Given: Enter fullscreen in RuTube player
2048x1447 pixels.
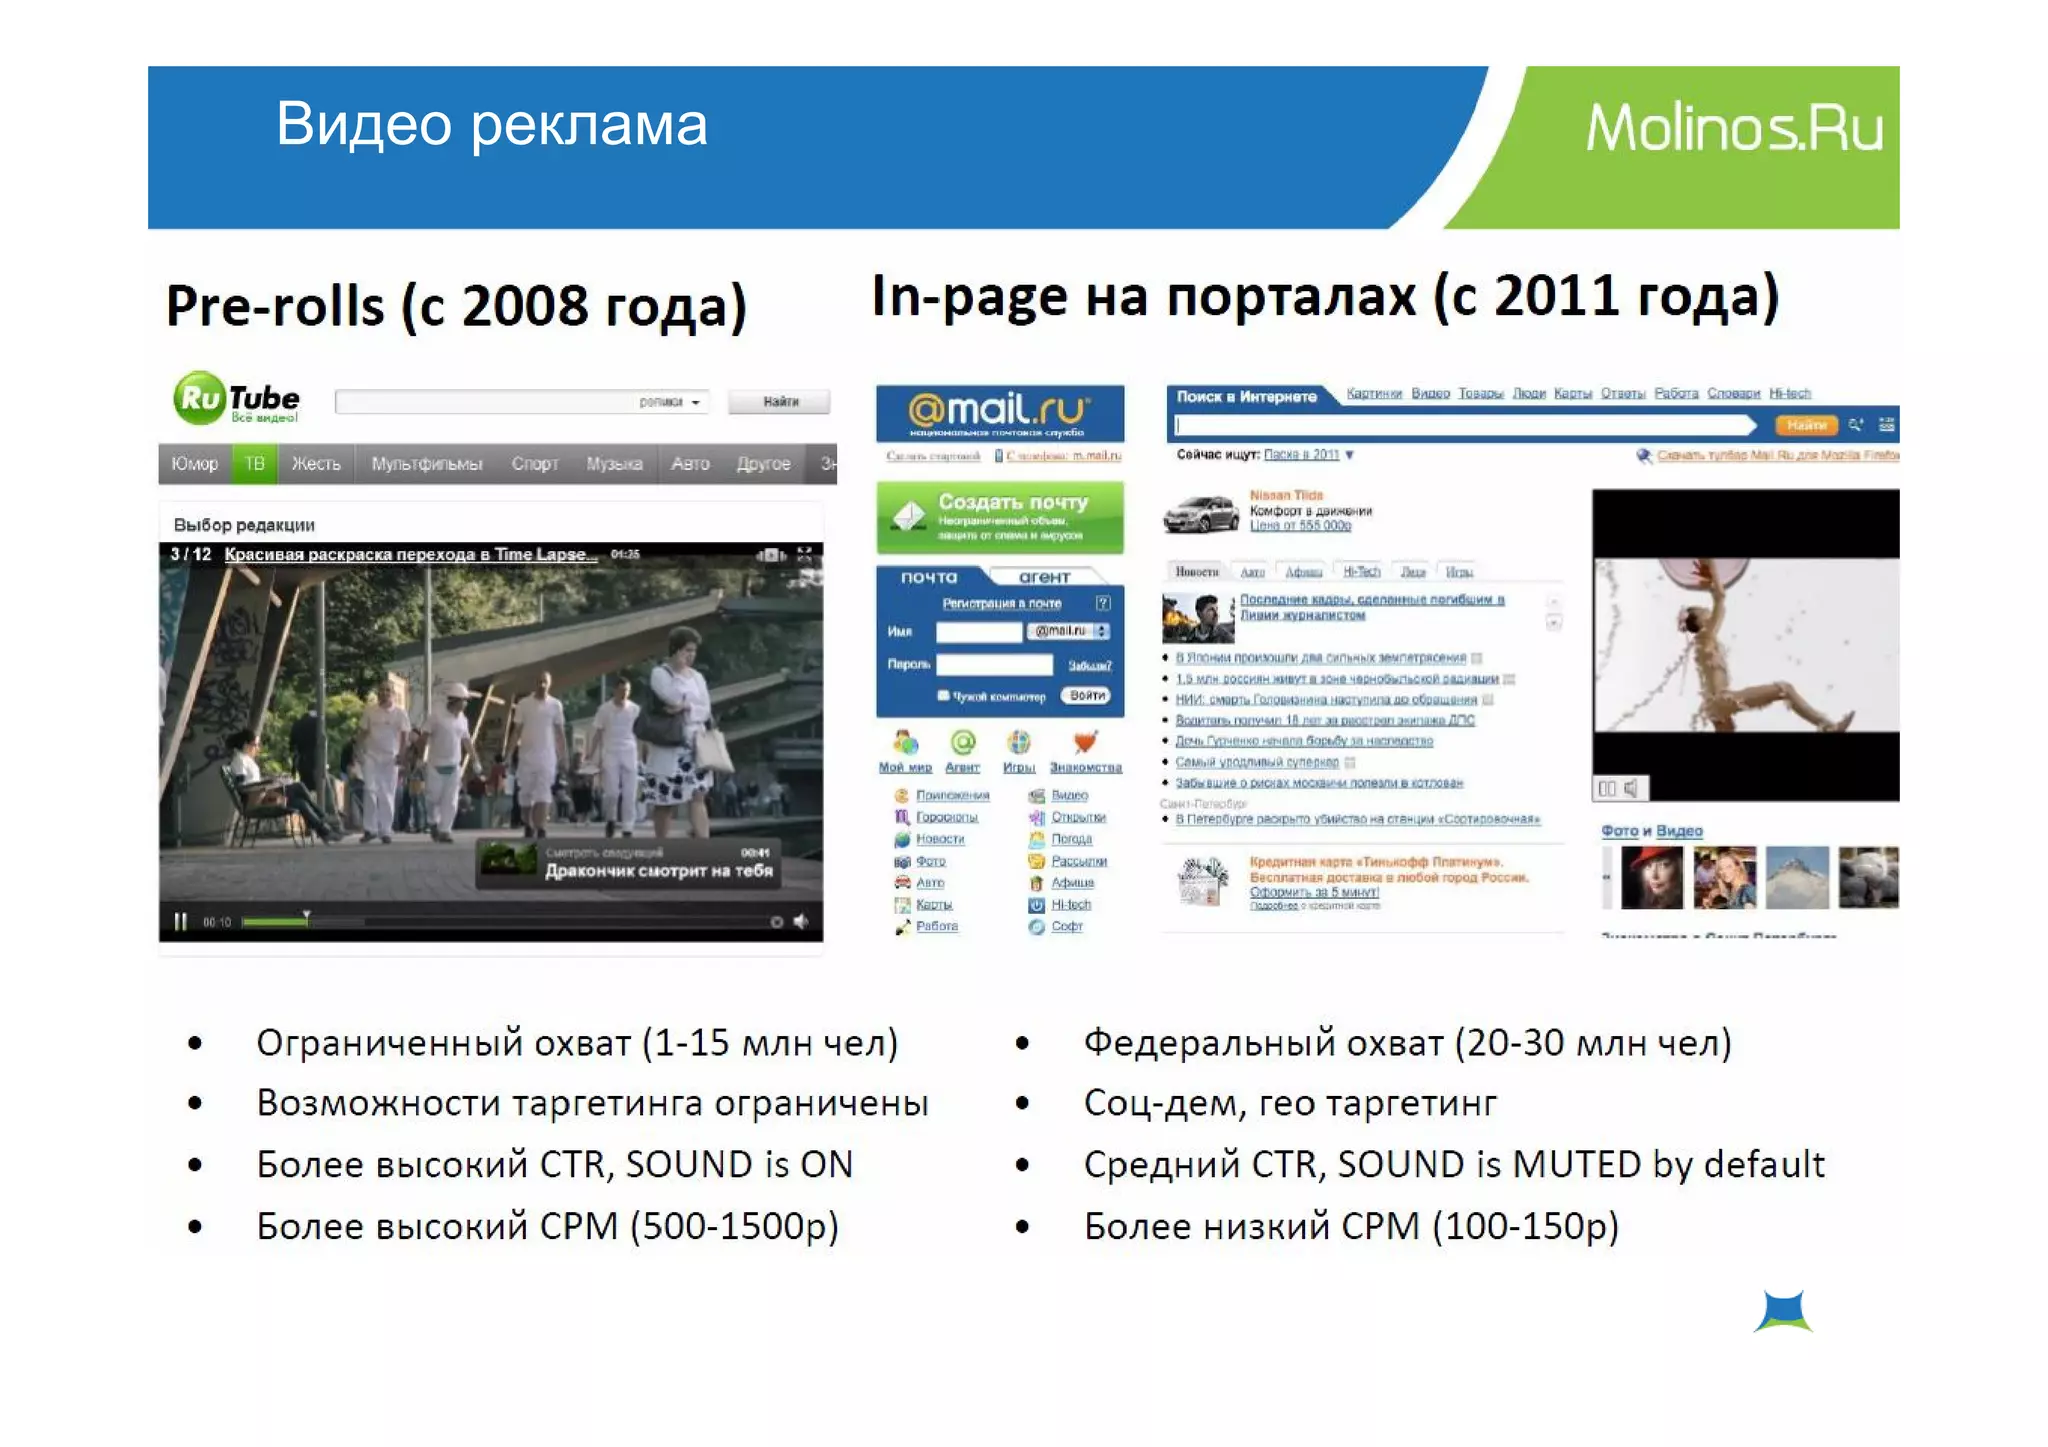Looking at the screenshot, I should pos(805,554).
